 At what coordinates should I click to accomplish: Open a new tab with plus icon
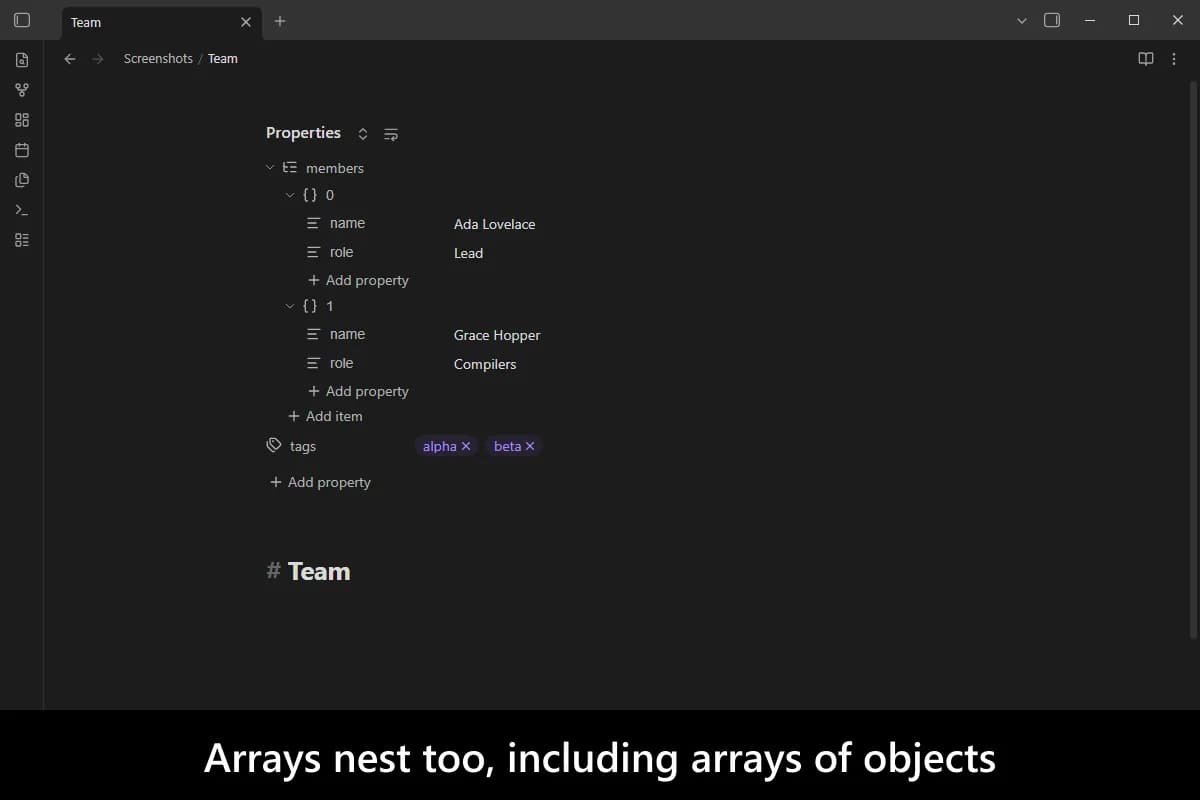[x=280, y=21]
